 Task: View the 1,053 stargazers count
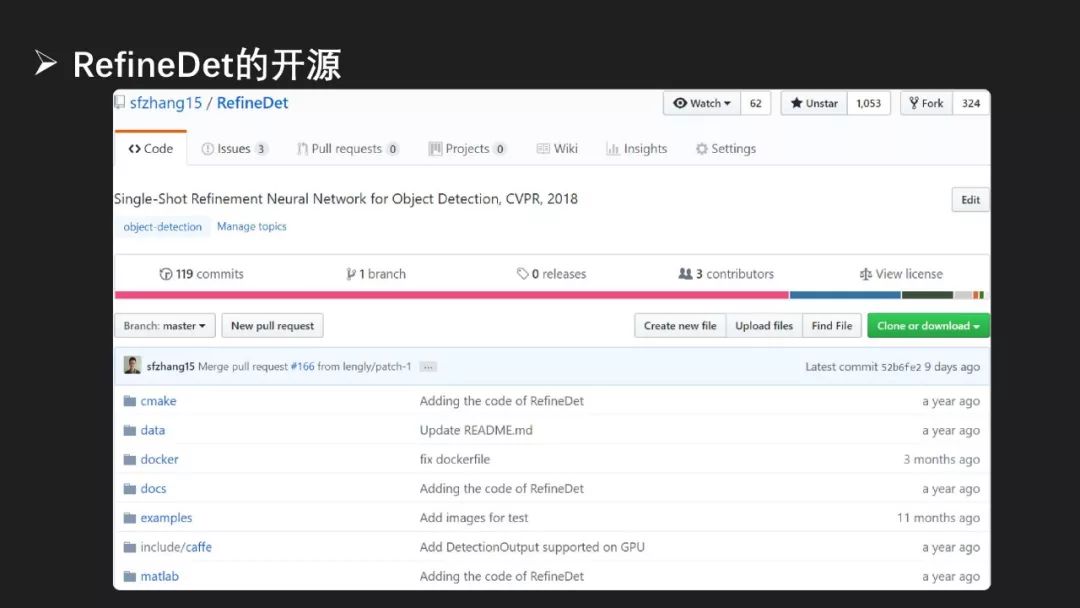click(869, 103)
